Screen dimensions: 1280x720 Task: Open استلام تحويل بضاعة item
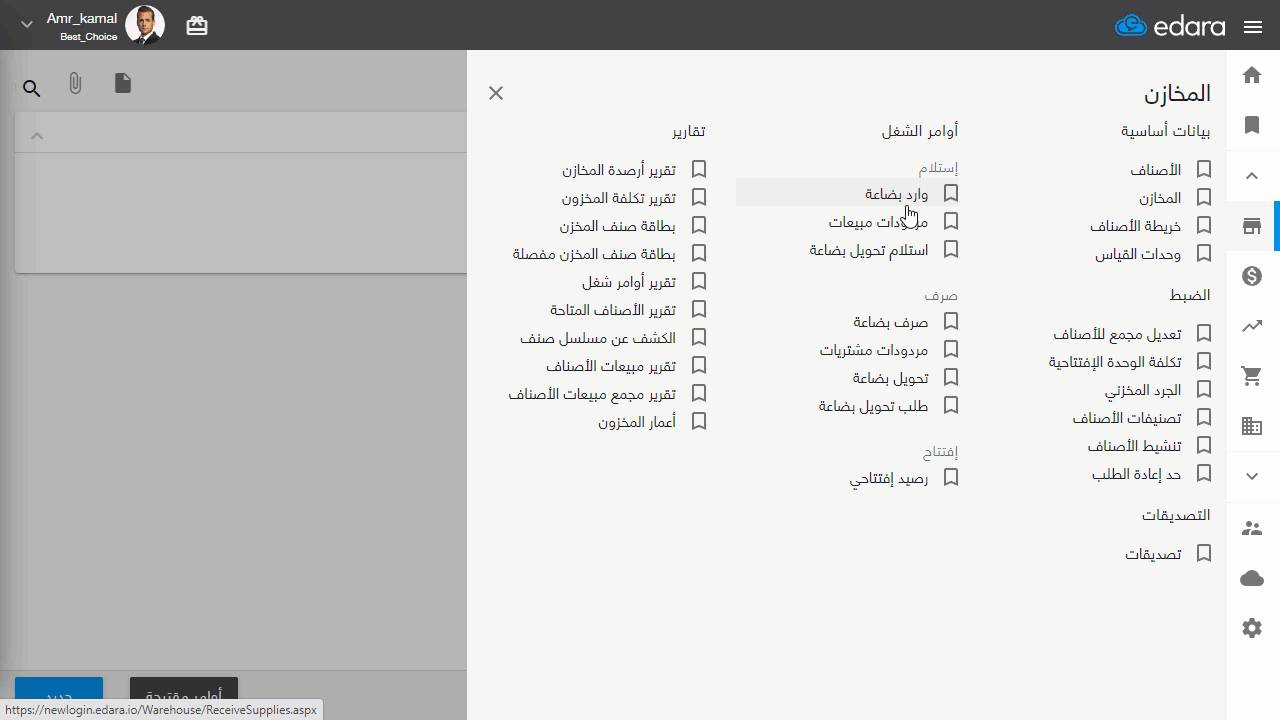(869, 250)
